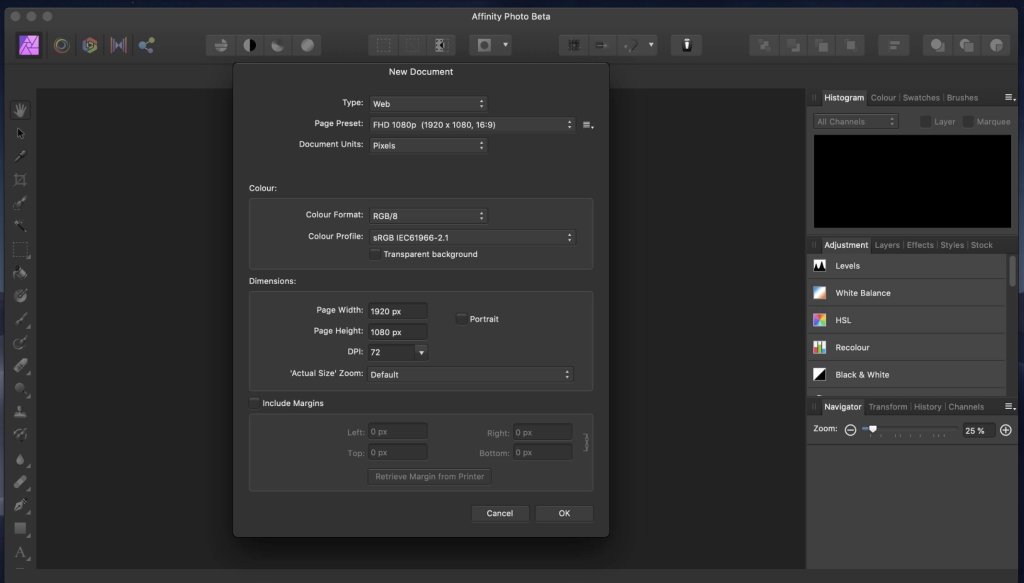Switch to the Export persona
The width and height of the screenshot is (1024, 583).
tap(146, 45)
